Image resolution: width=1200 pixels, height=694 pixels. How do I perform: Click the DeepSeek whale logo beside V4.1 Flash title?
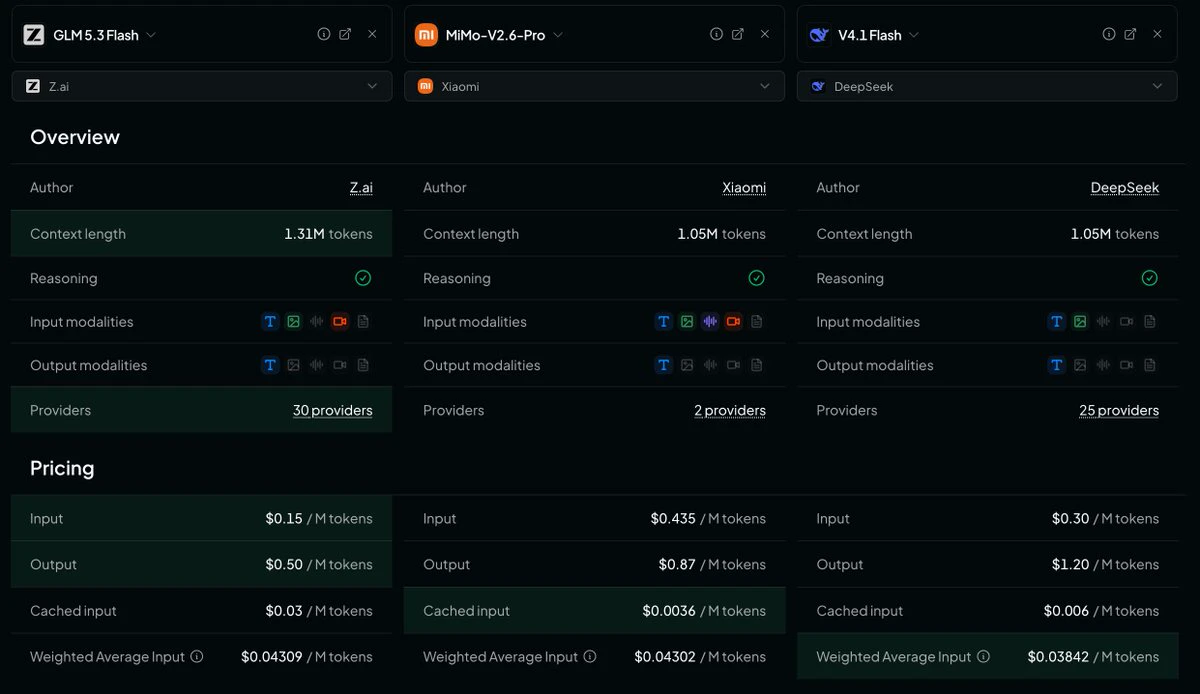click(819, 35)
